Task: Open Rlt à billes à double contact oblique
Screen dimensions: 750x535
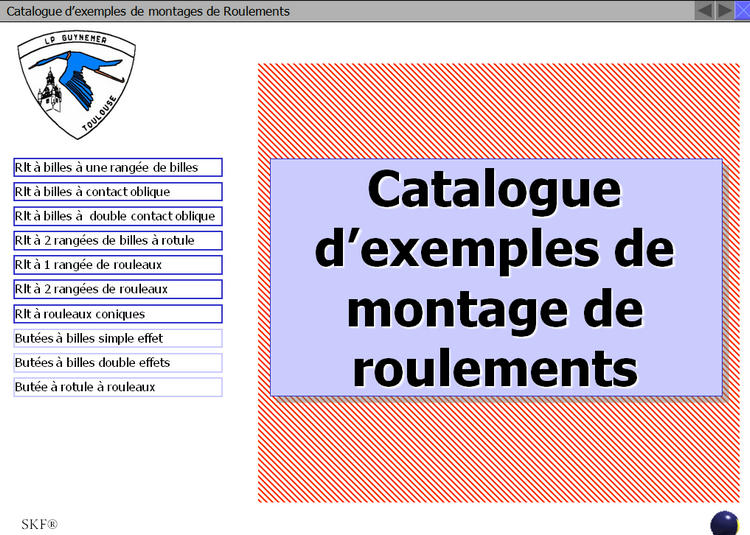Action: (118, 216)
